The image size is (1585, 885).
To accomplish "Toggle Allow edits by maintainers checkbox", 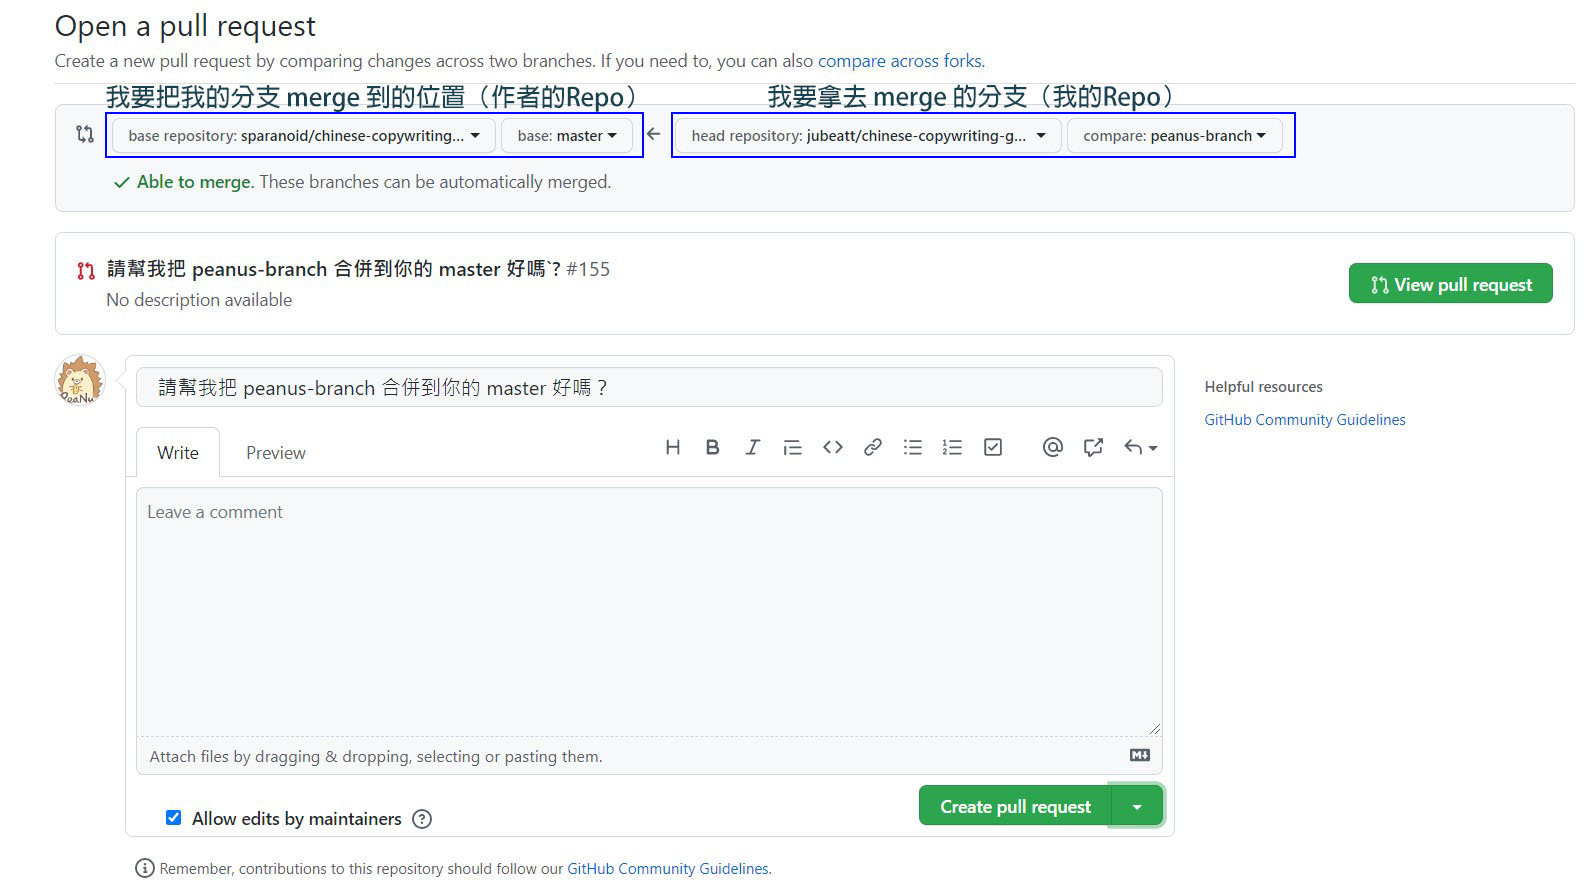I will click(x=173, y=817).
